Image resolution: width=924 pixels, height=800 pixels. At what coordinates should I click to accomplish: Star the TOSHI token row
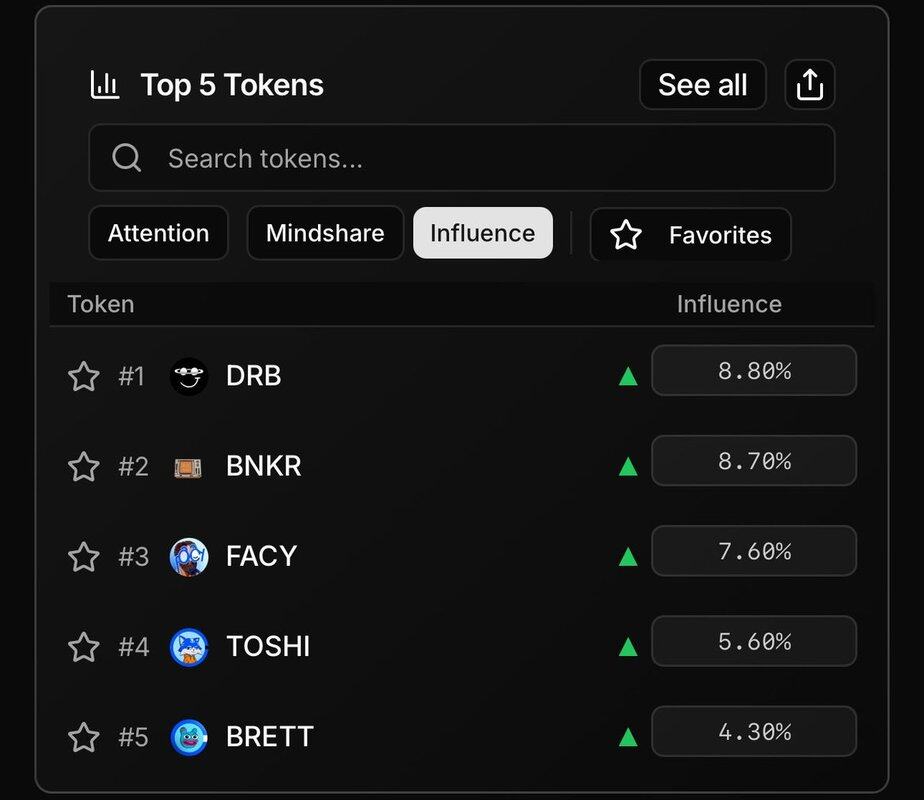[84, 647]
